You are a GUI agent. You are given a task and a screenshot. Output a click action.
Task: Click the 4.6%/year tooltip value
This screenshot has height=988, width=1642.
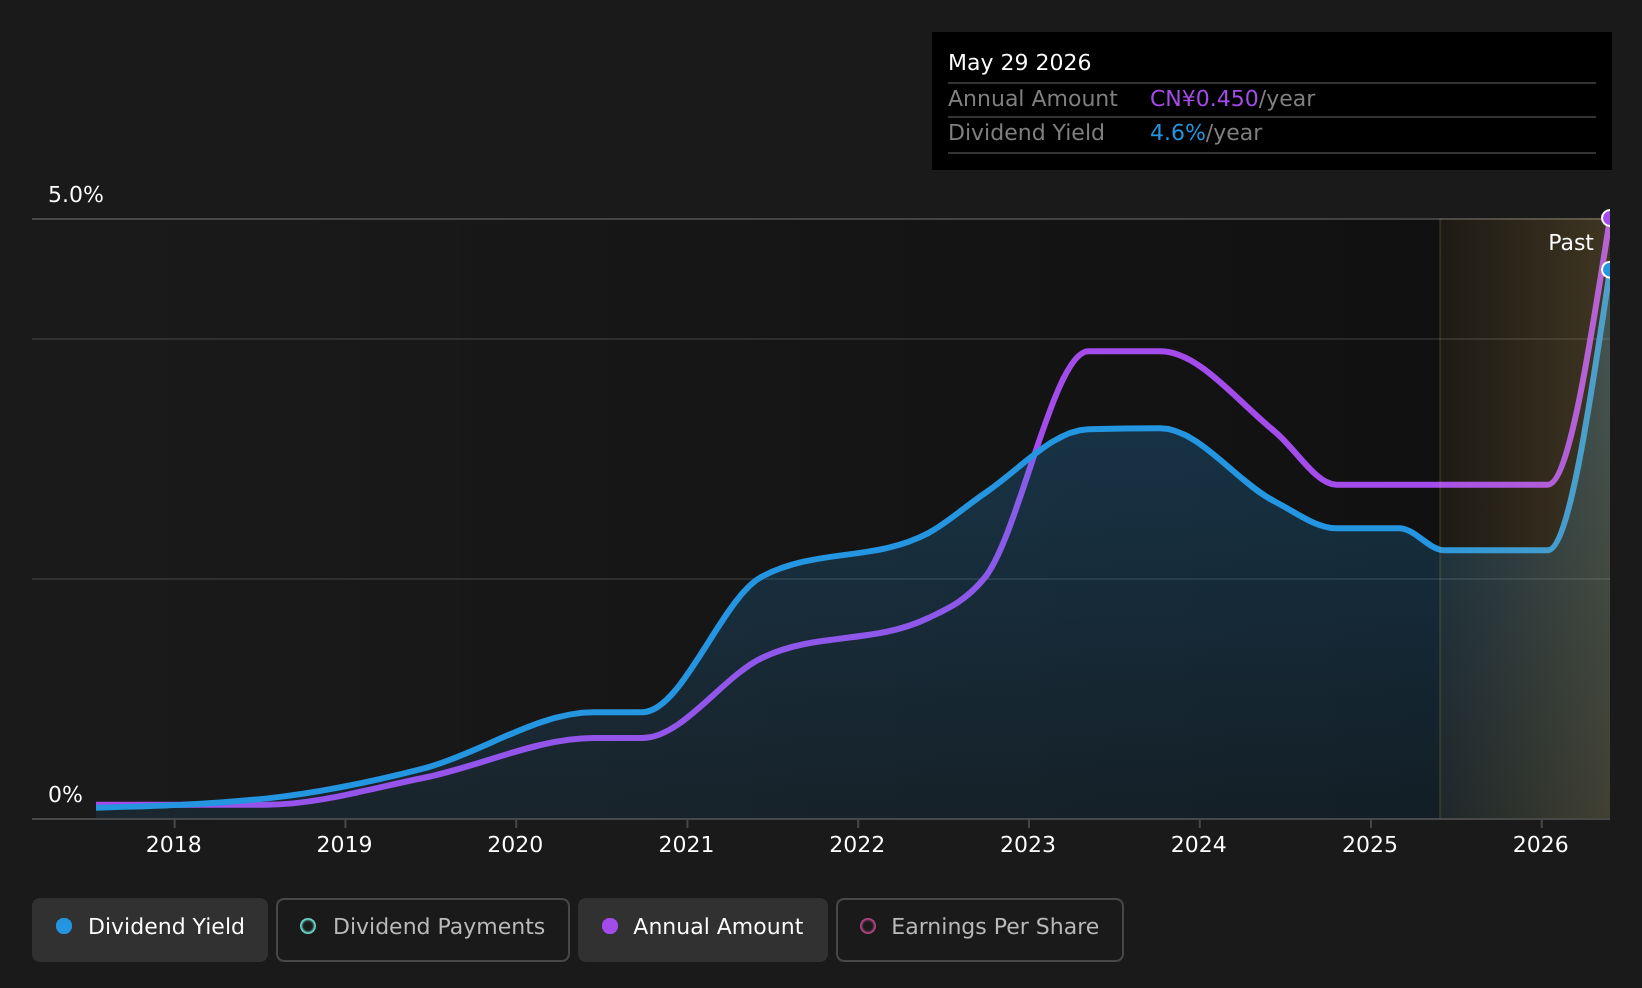(1206, 133)
